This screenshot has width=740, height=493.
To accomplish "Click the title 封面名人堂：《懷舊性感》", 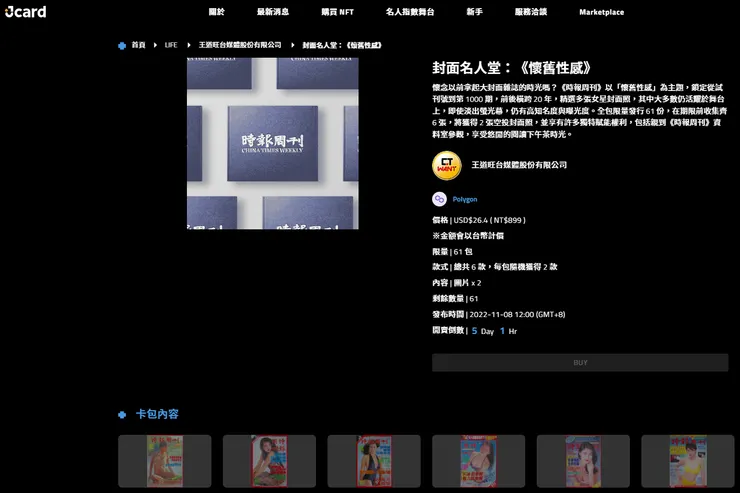I will pos(512,68).
